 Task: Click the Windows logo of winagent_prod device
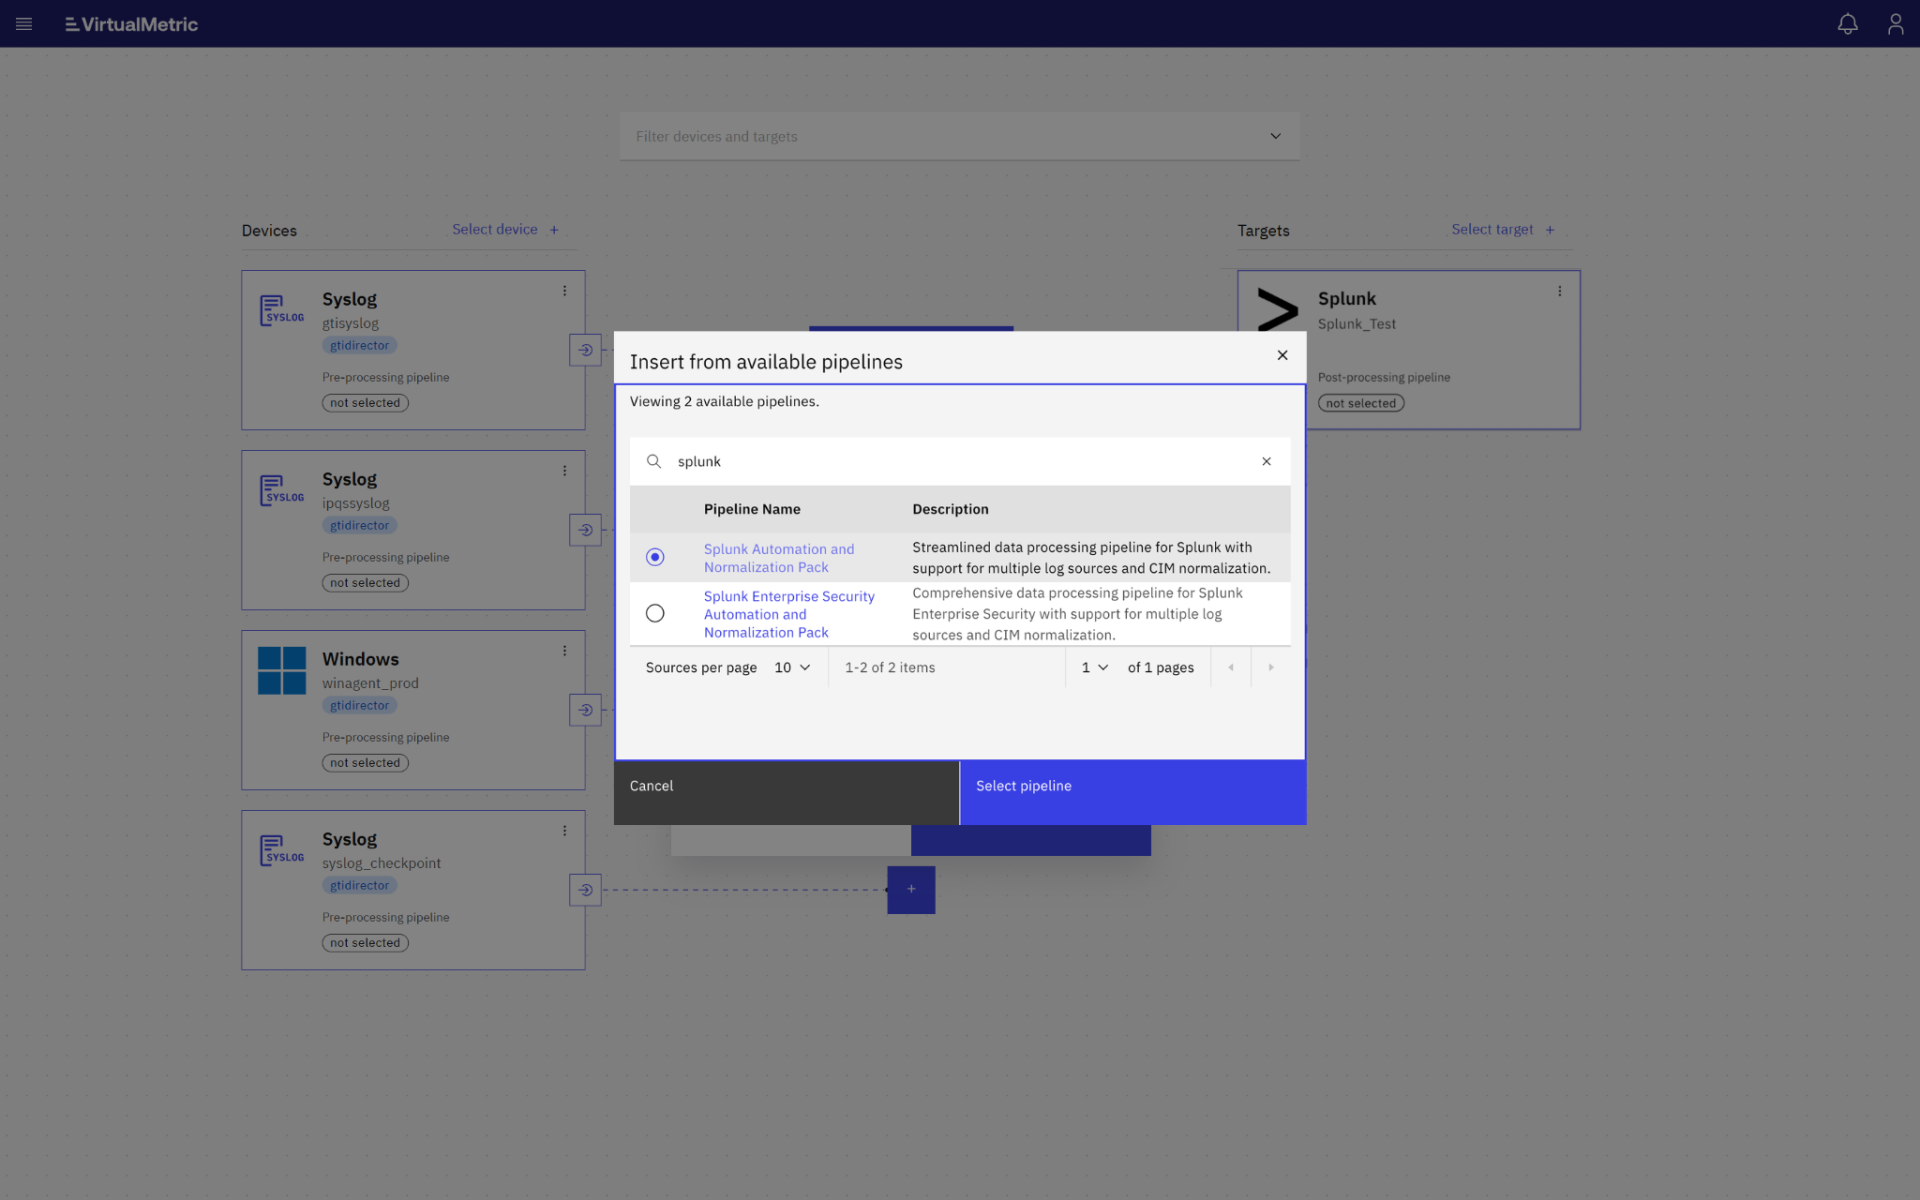click(x=282, y=670)
